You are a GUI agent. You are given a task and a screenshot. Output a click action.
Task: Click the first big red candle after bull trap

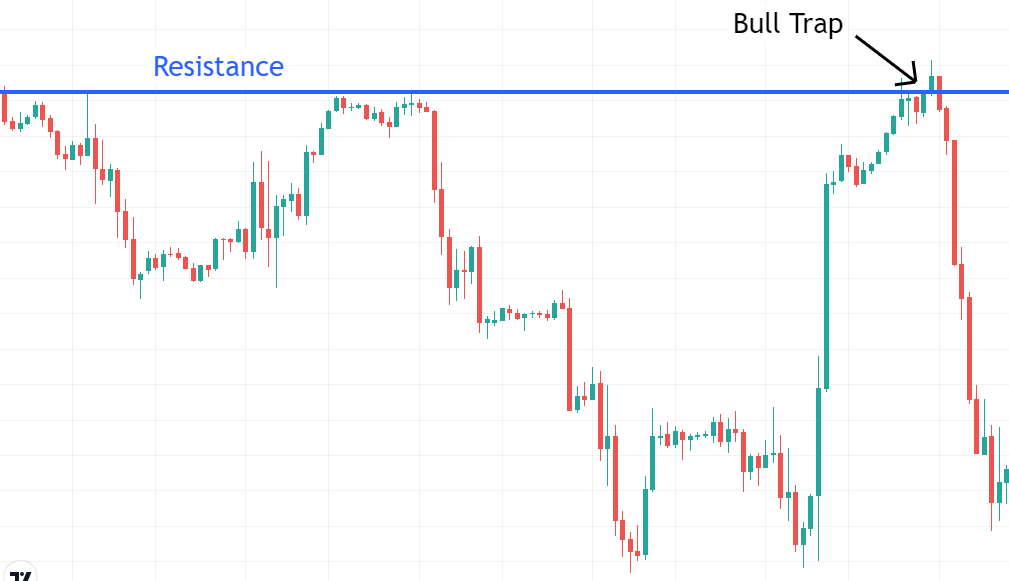point(955,200)
